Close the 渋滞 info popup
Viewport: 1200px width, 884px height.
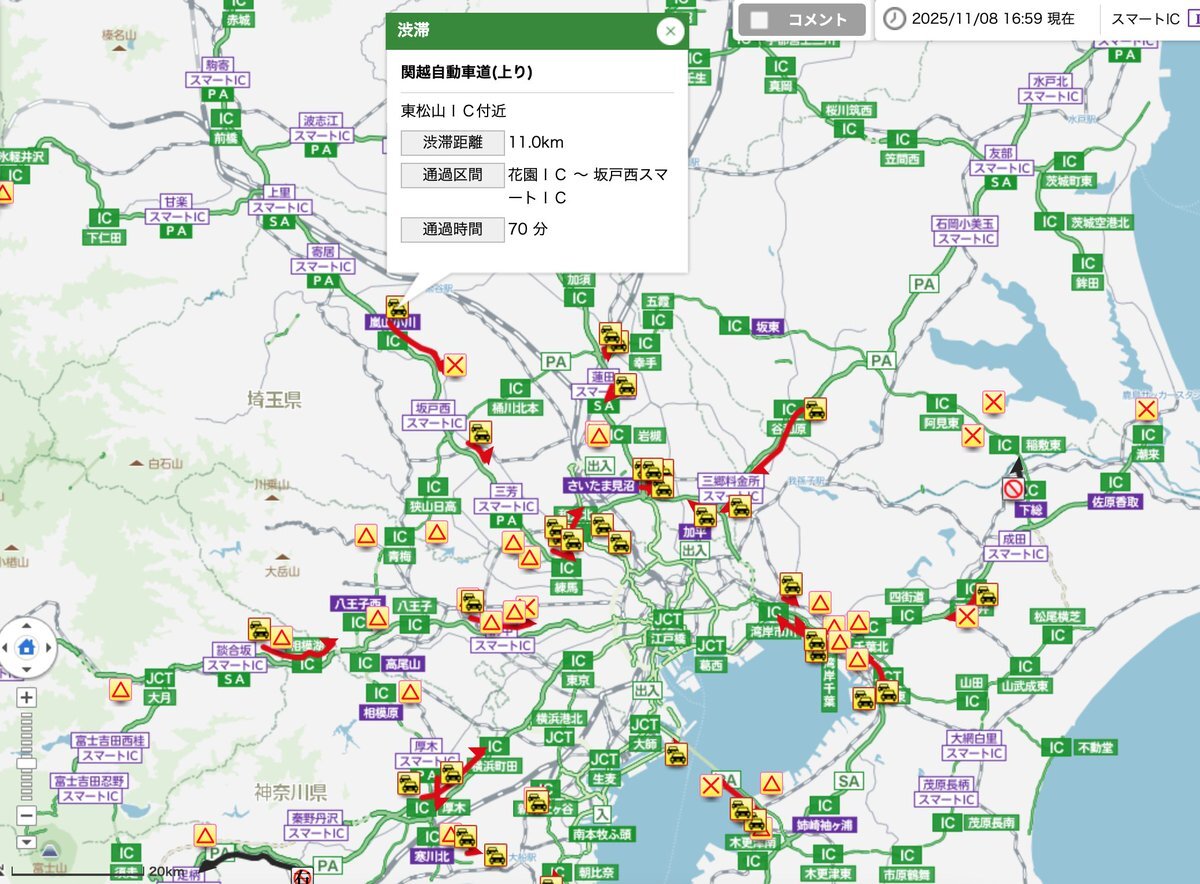670,31
